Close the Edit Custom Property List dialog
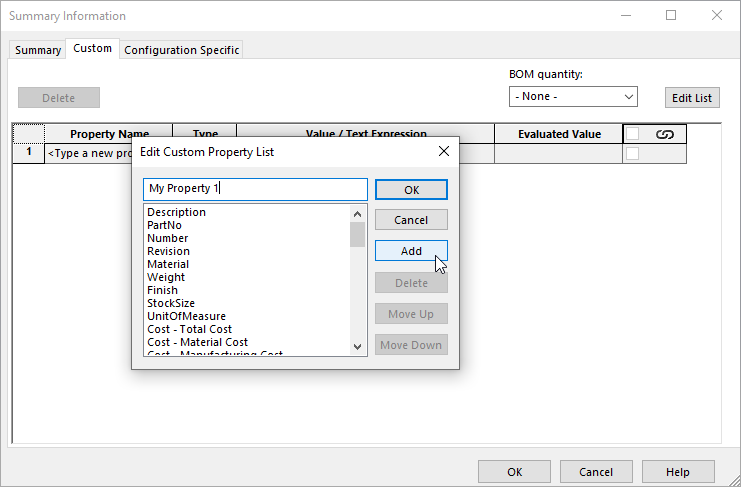Viewport: 741px width, 487px height. (444, 151)
